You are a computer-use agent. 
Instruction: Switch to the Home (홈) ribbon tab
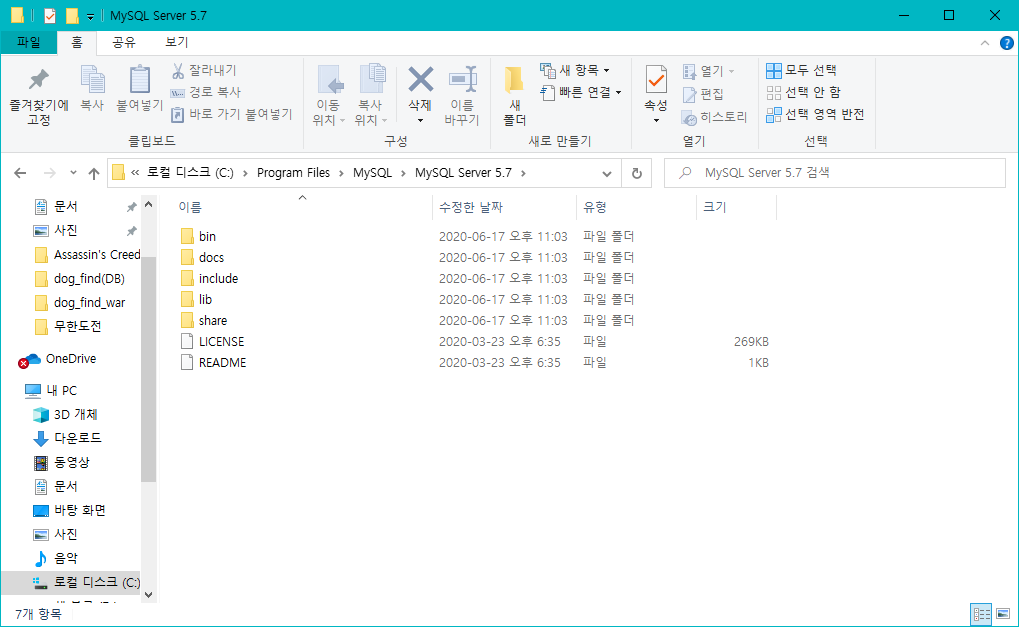pyautogui.click(x=77, y=42)
